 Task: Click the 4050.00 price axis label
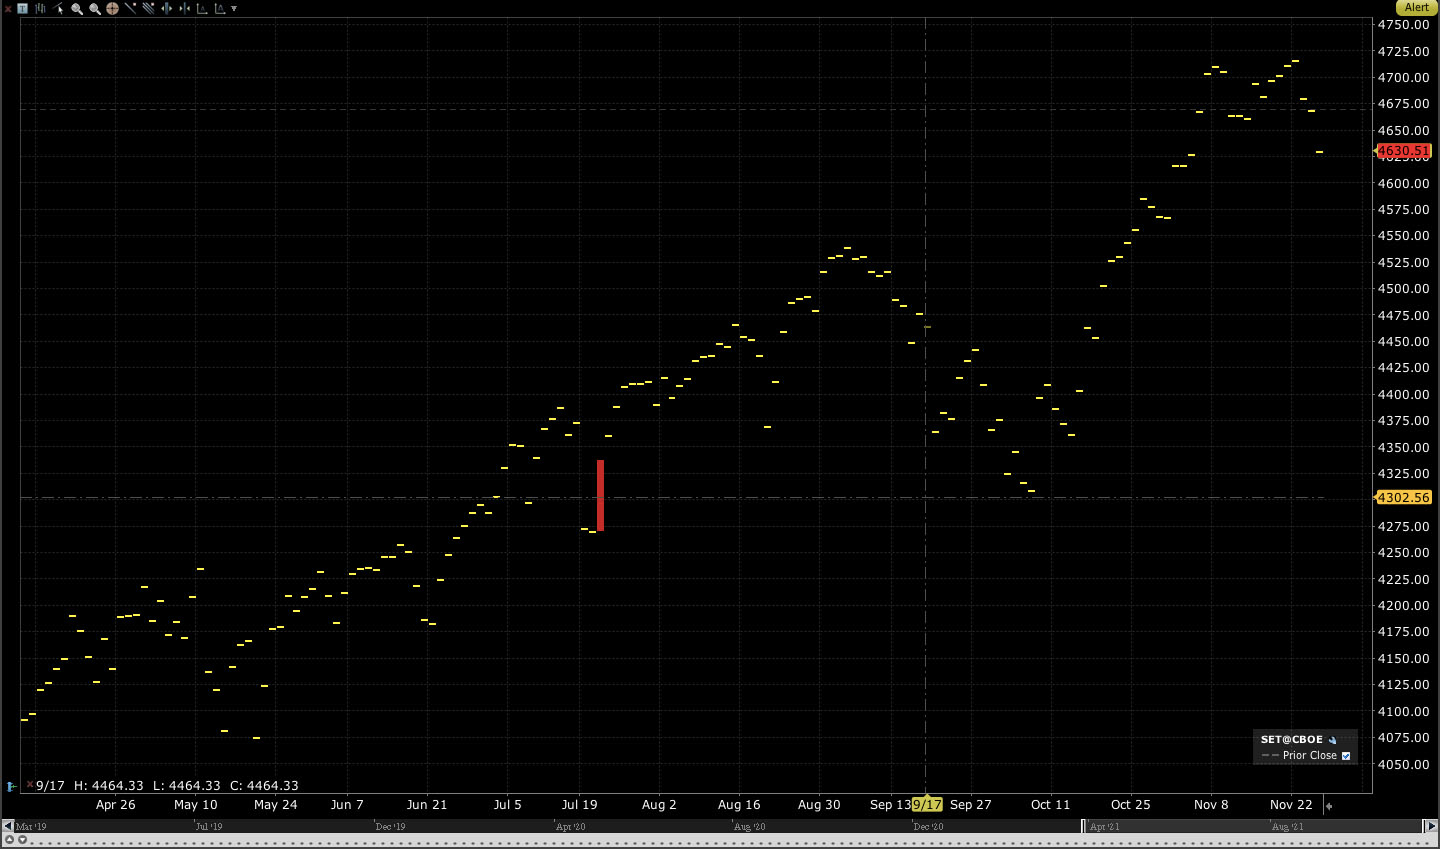pos(1404,764)
